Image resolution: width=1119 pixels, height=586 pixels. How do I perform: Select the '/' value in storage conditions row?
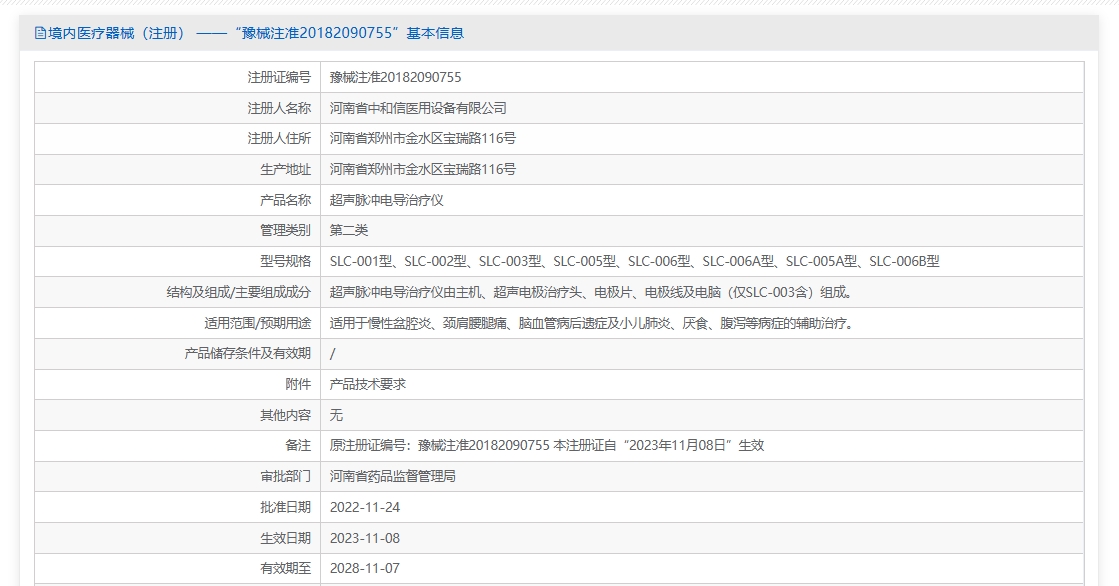click(333, 353)
